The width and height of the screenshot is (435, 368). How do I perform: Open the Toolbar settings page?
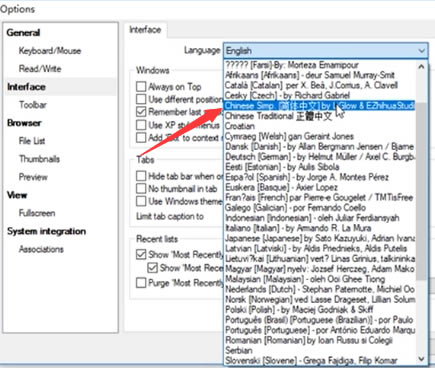tap(33, 105)
